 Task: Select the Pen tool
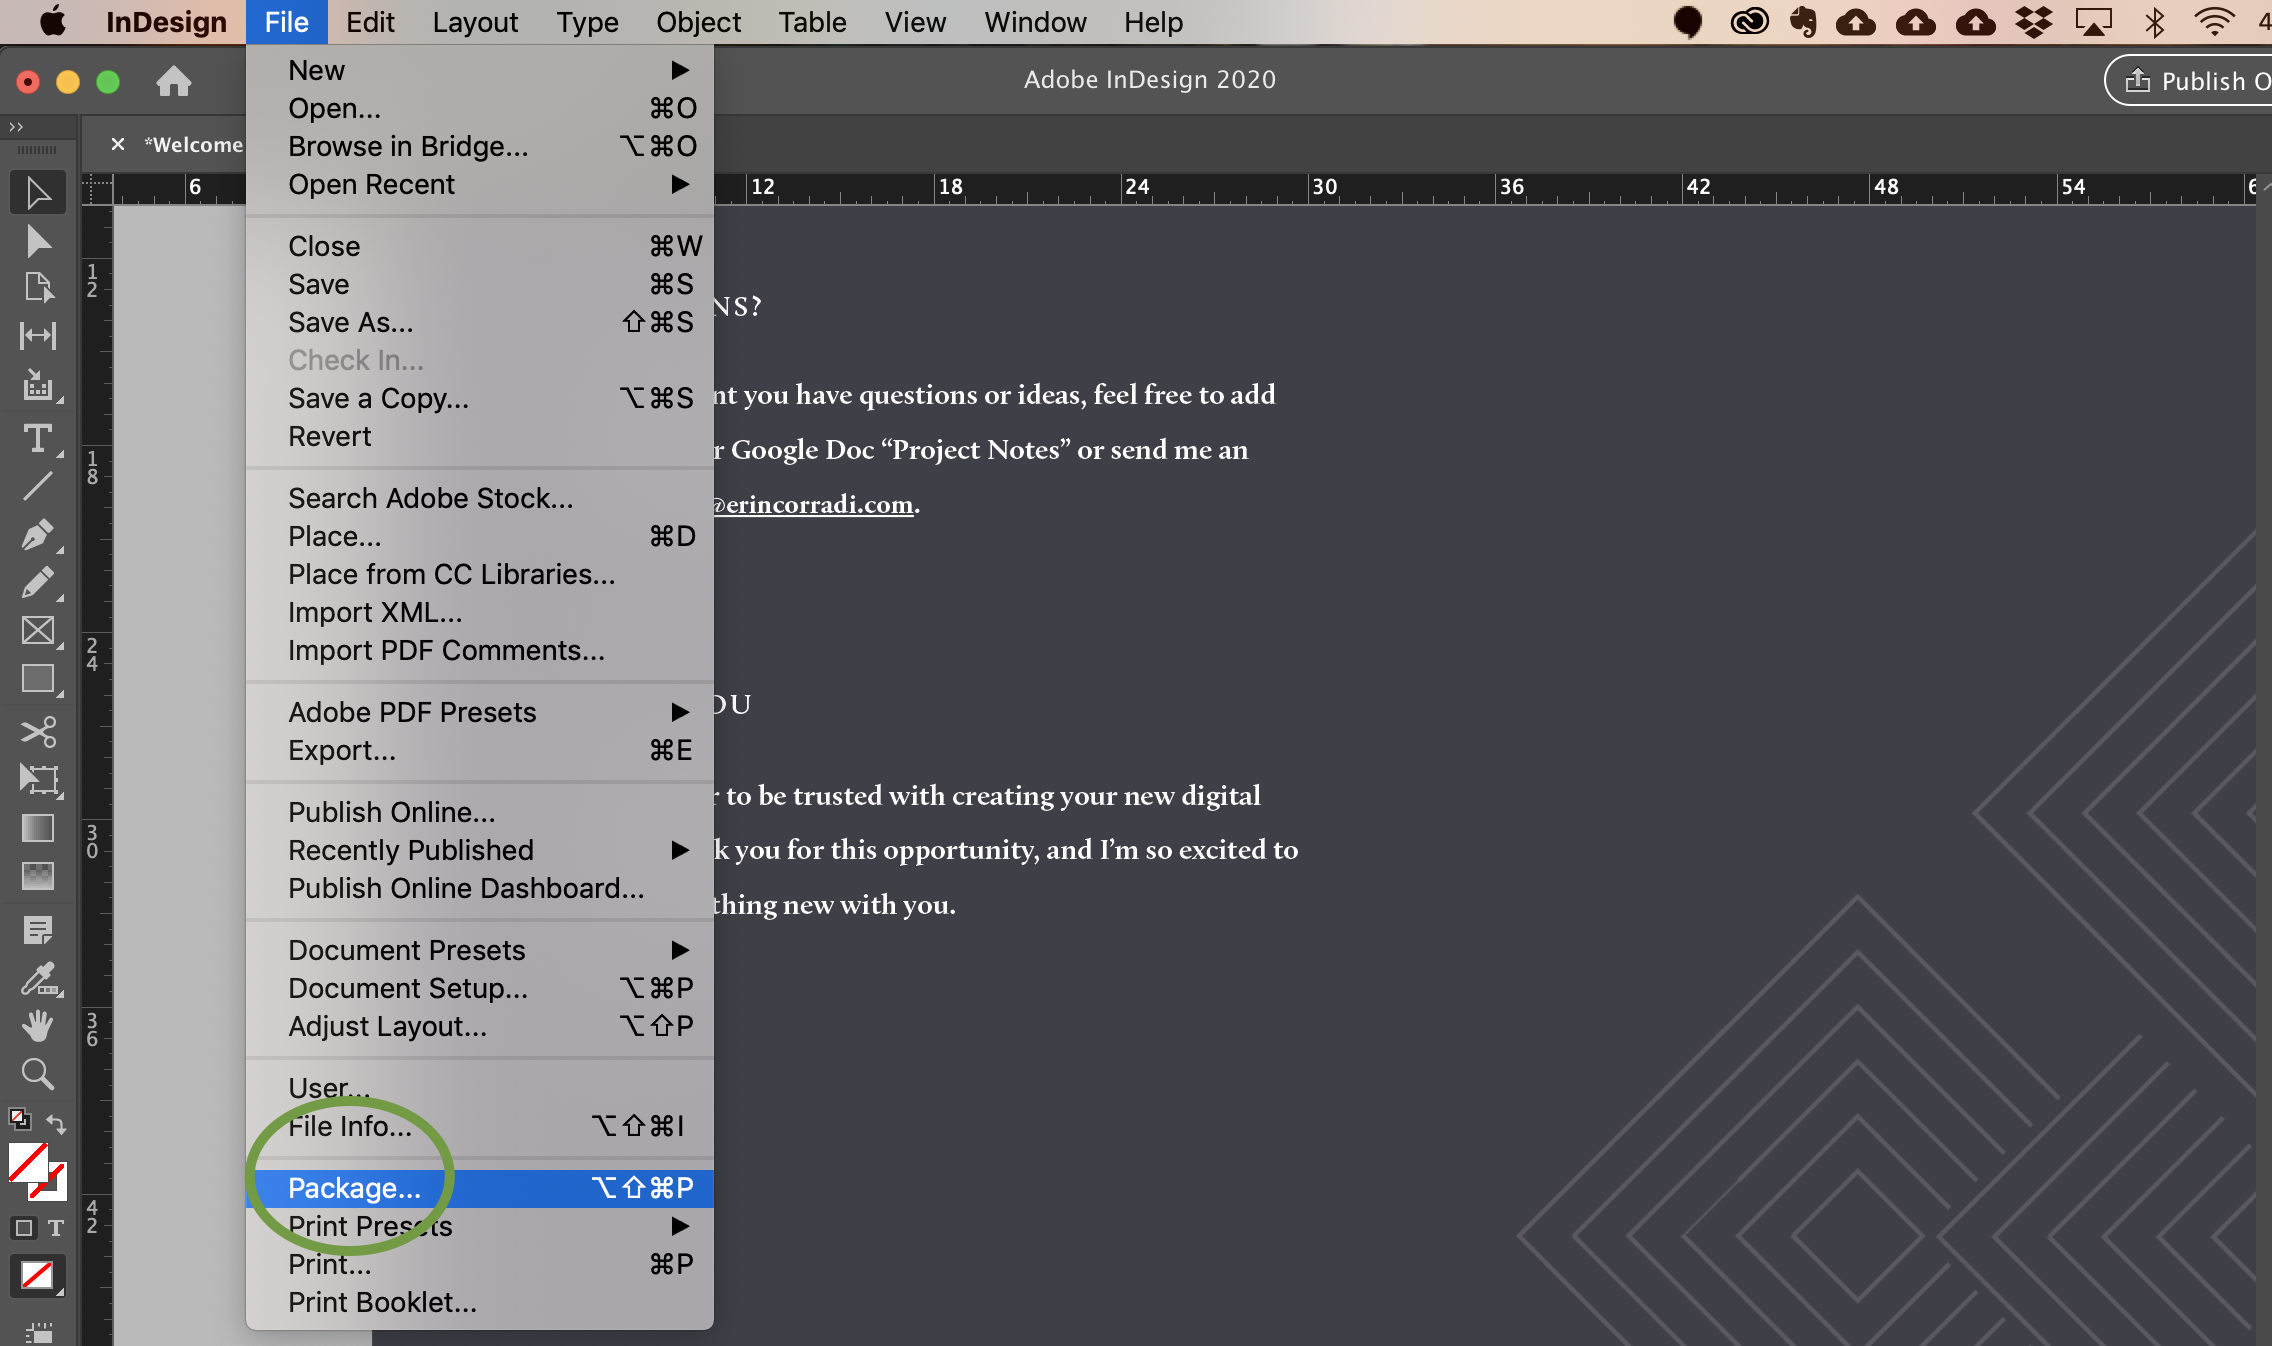click(38, 535)
